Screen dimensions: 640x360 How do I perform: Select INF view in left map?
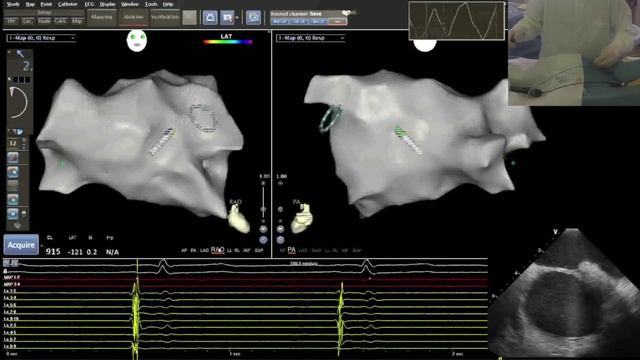[x=247, y=250]
